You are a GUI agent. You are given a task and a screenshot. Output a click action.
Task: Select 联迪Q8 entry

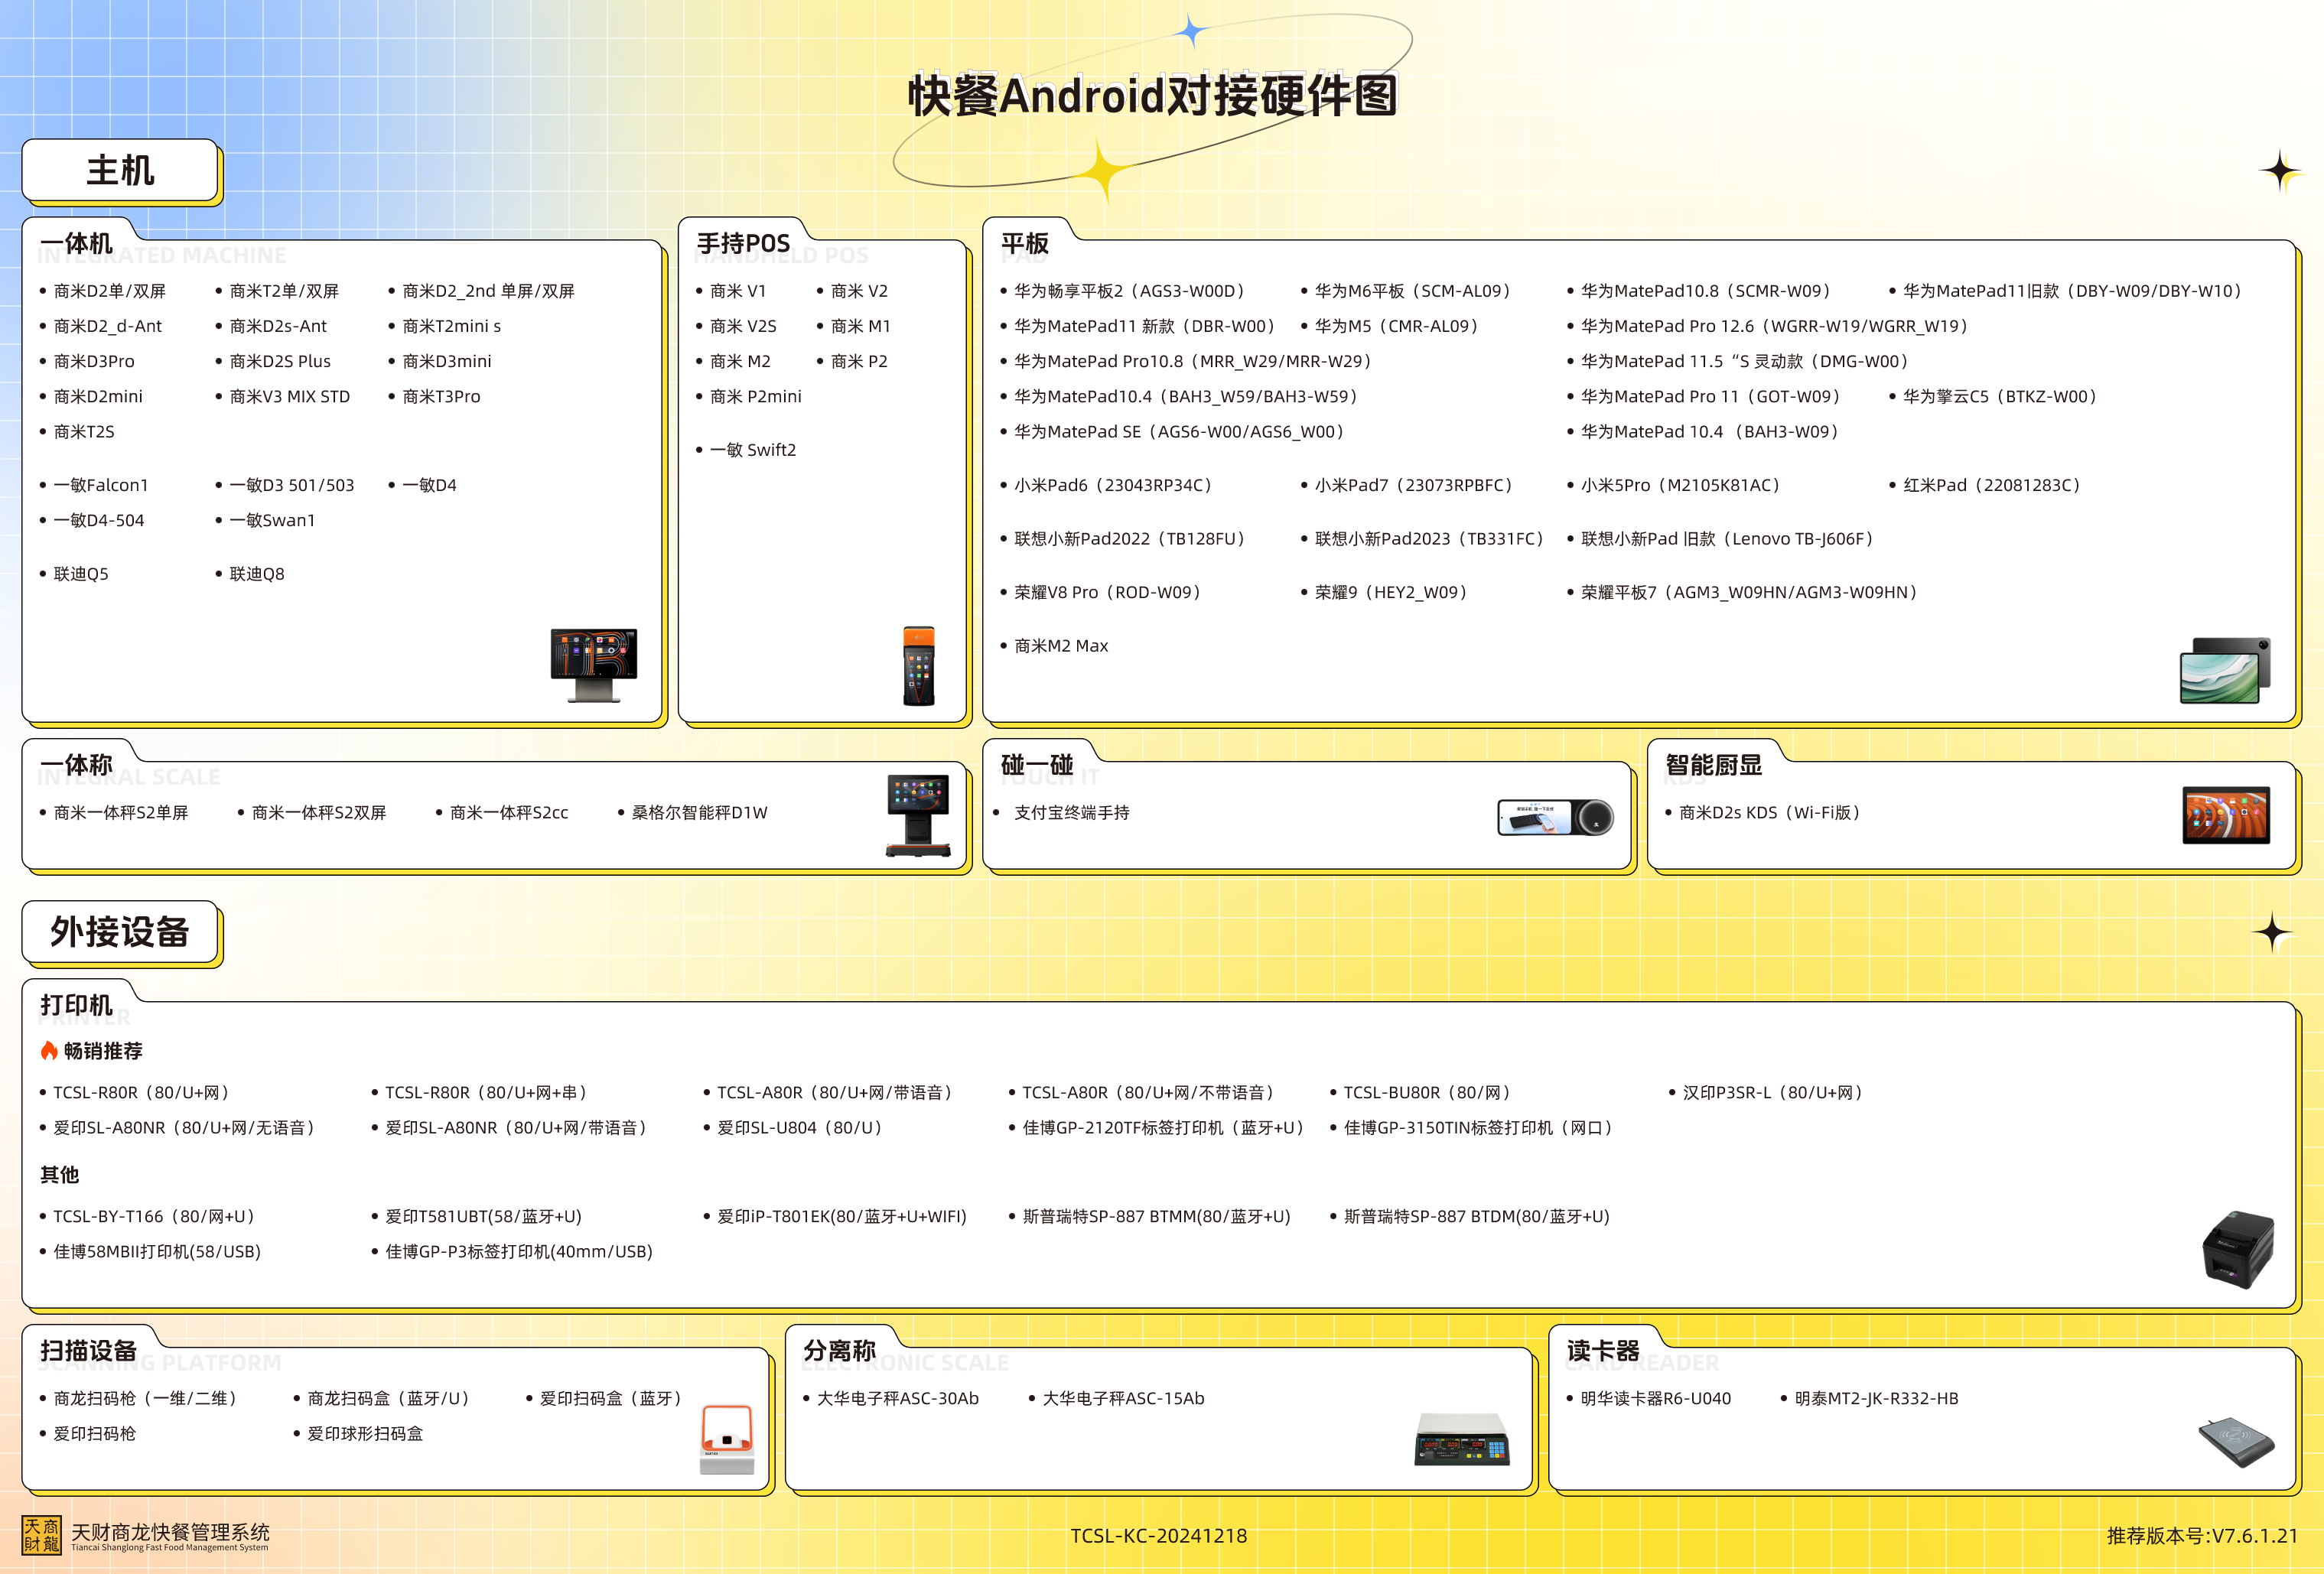click(257, 574)
